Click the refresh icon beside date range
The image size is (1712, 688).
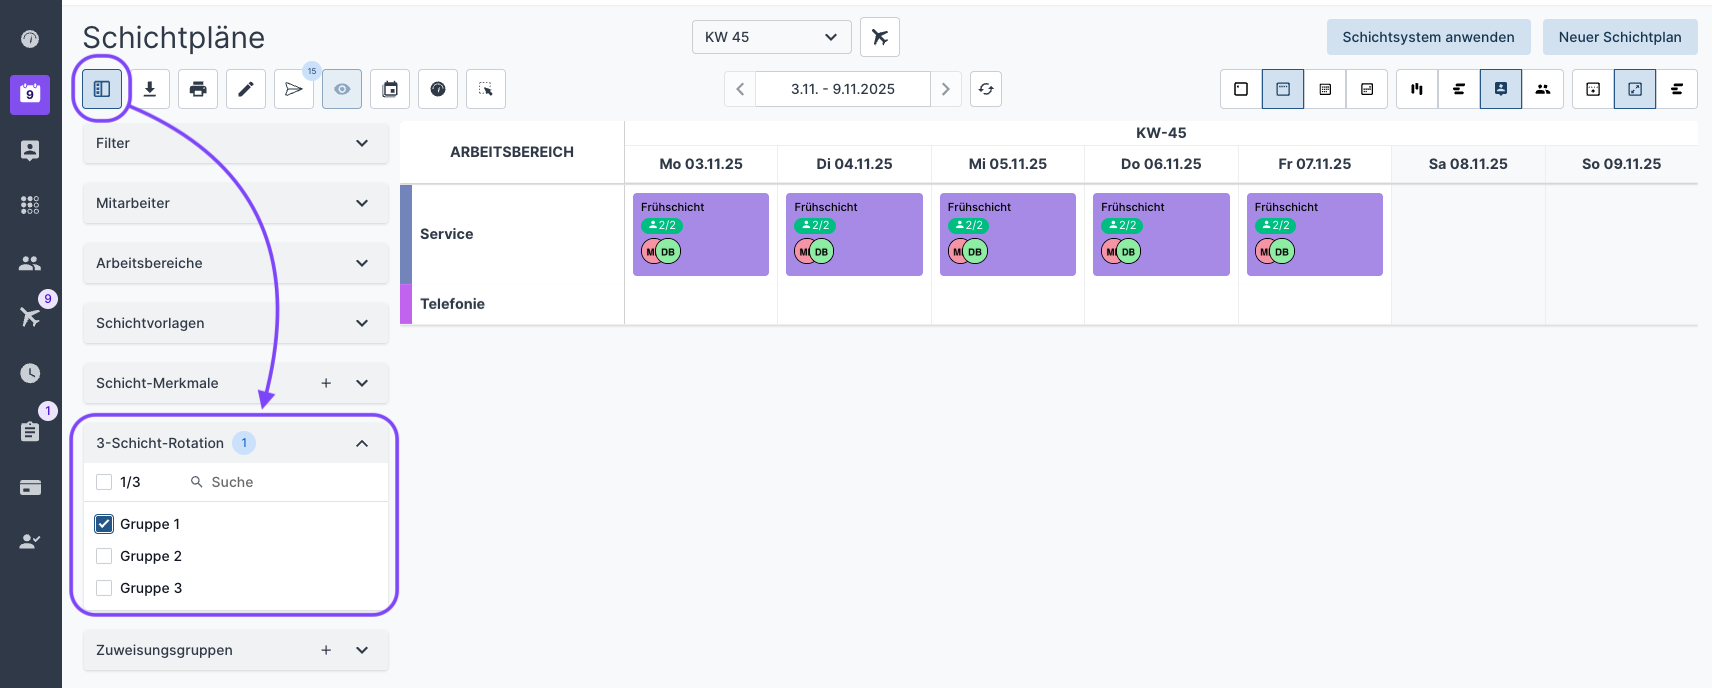pos(986,89)
